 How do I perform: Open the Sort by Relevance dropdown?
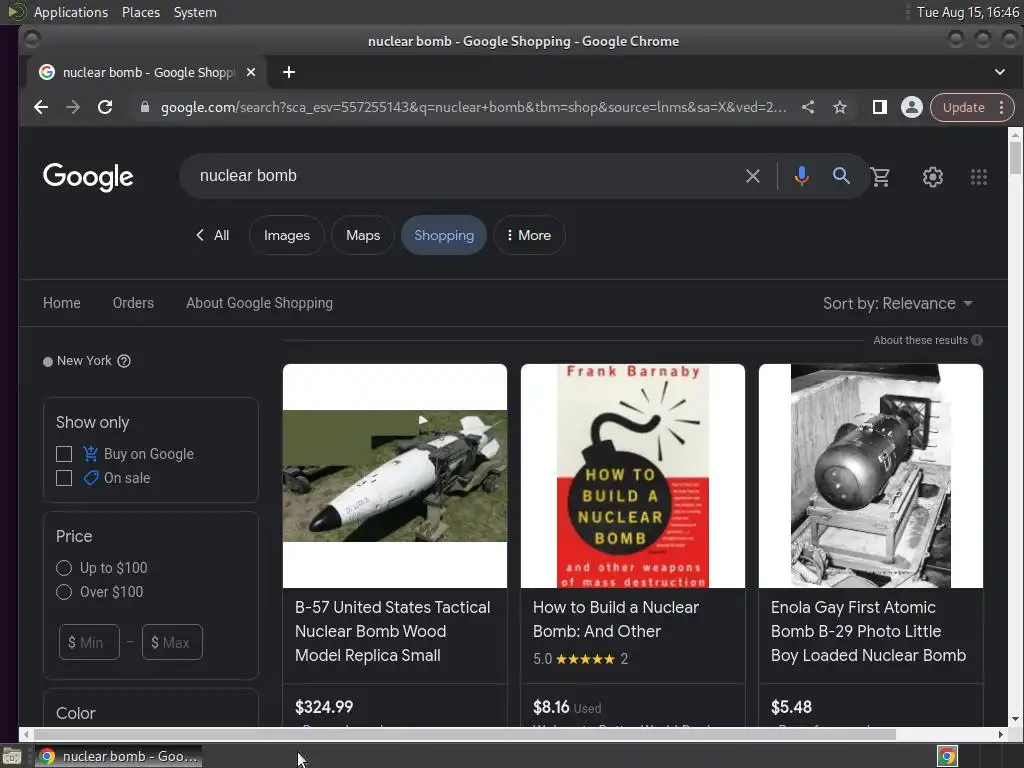click(898, 304)
